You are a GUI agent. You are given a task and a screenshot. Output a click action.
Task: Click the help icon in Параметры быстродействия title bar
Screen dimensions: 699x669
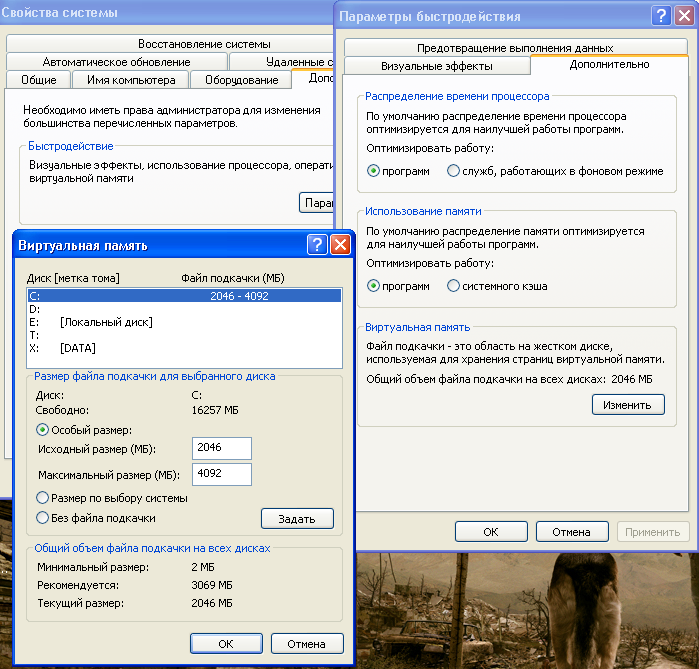coord(659,16)
